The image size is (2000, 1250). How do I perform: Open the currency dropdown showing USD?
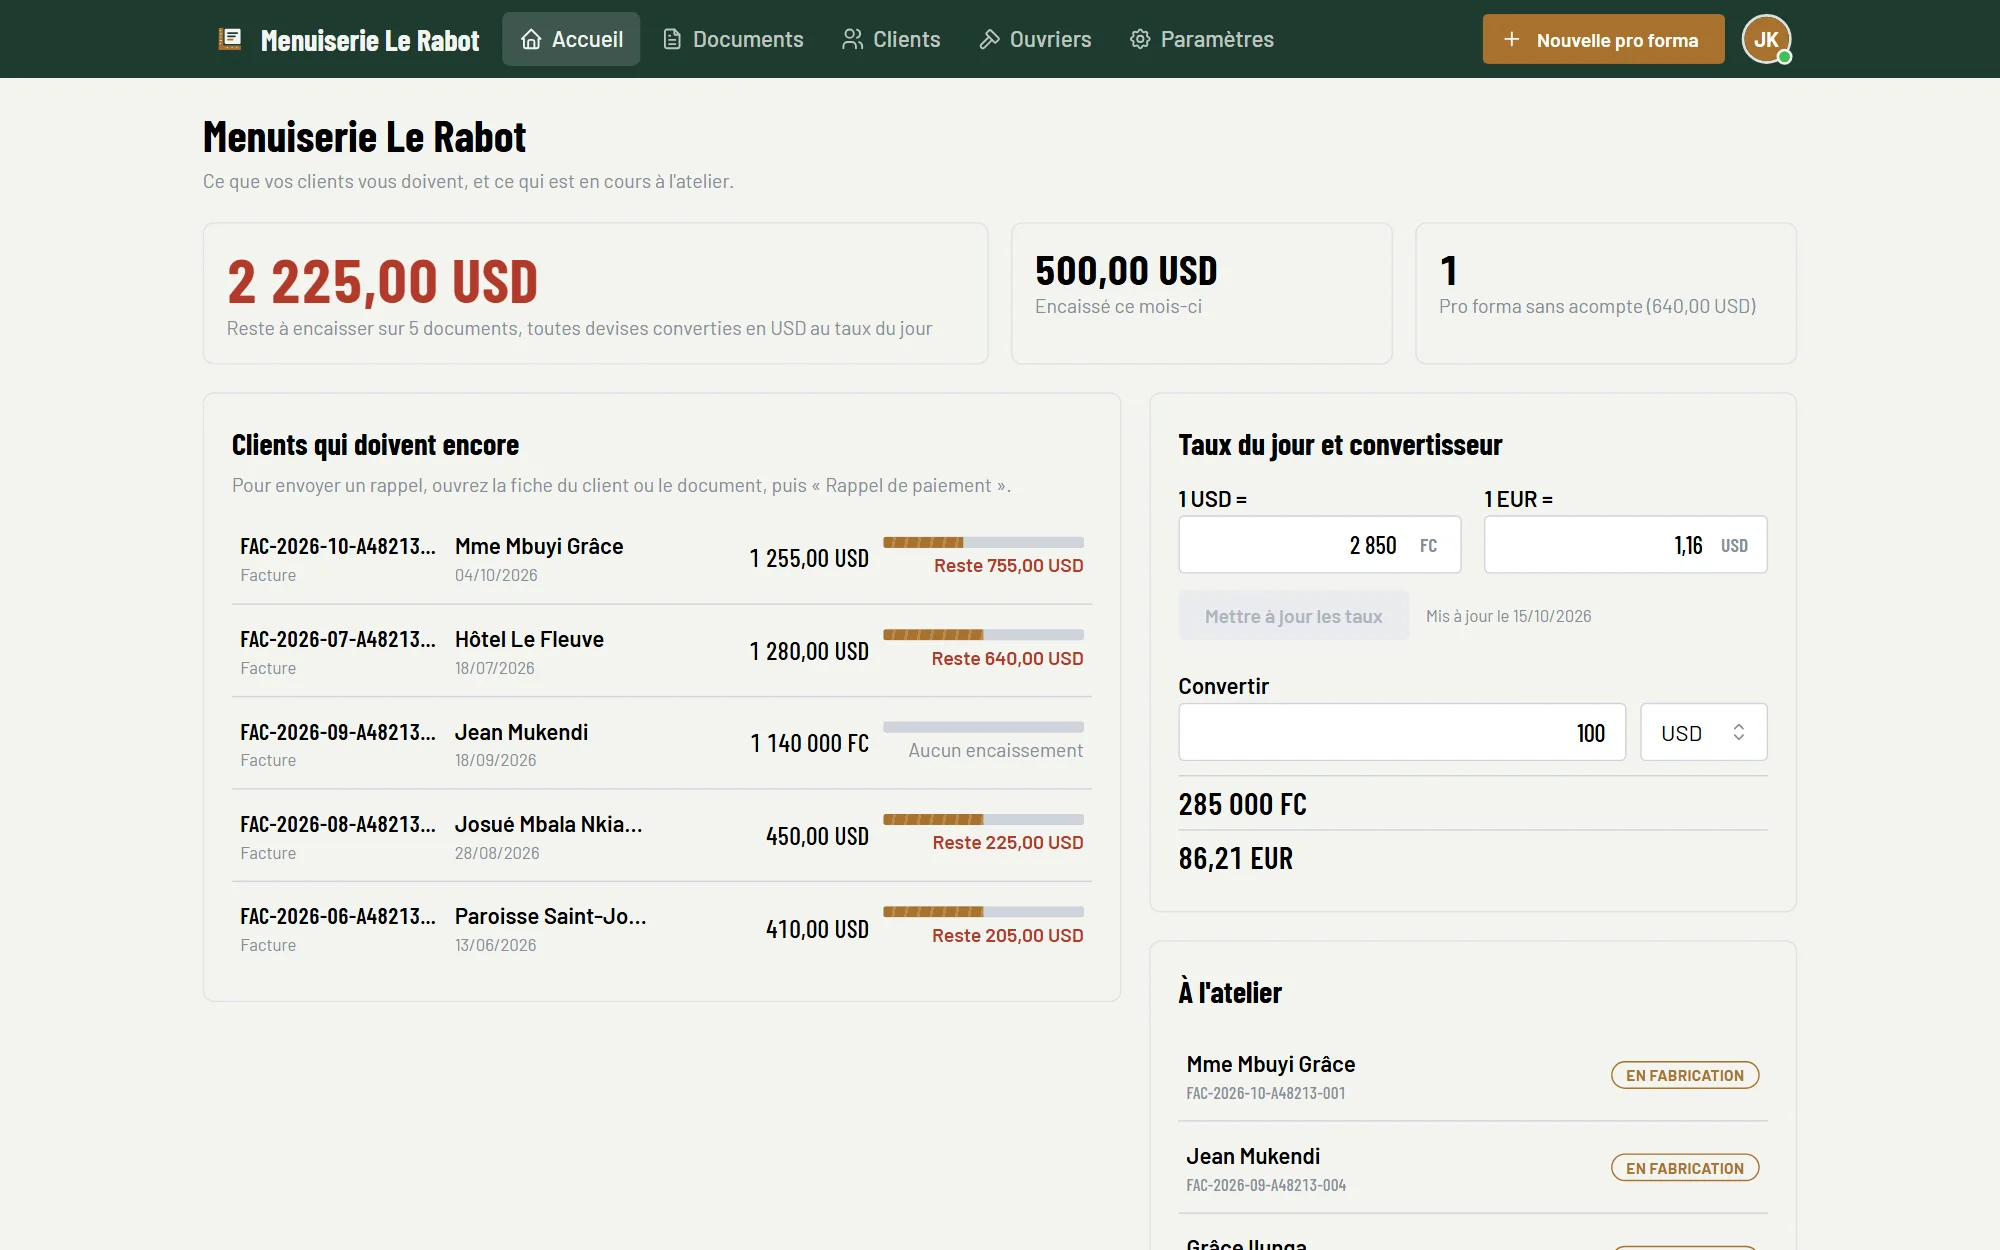pos(1703,732)
